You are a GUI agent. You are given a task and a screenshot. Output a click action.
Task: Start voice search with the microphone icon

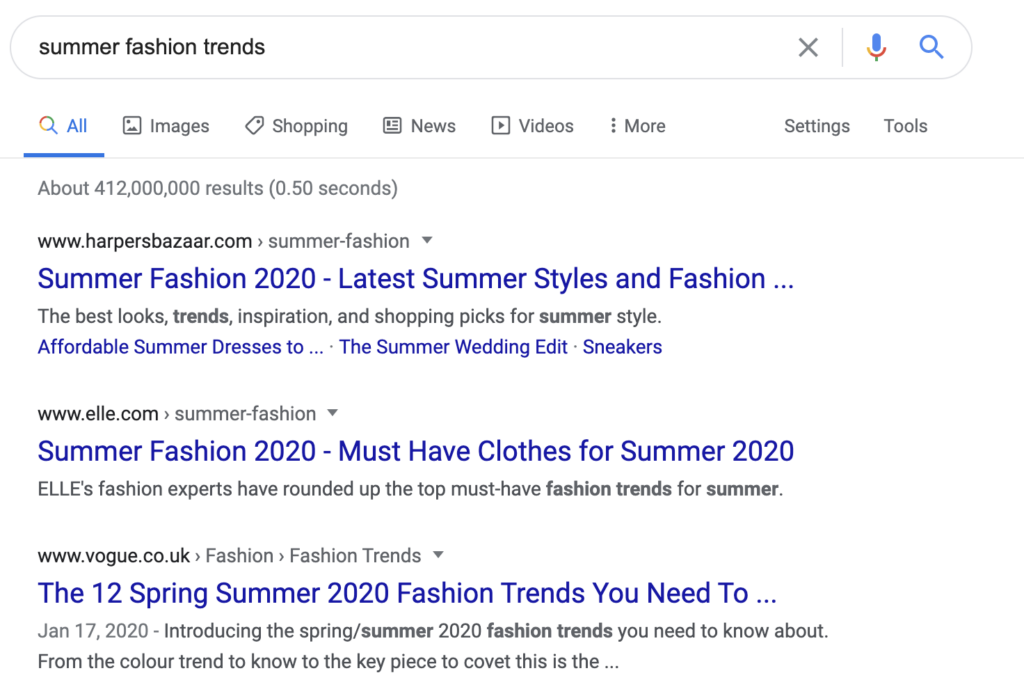(876, 47)
